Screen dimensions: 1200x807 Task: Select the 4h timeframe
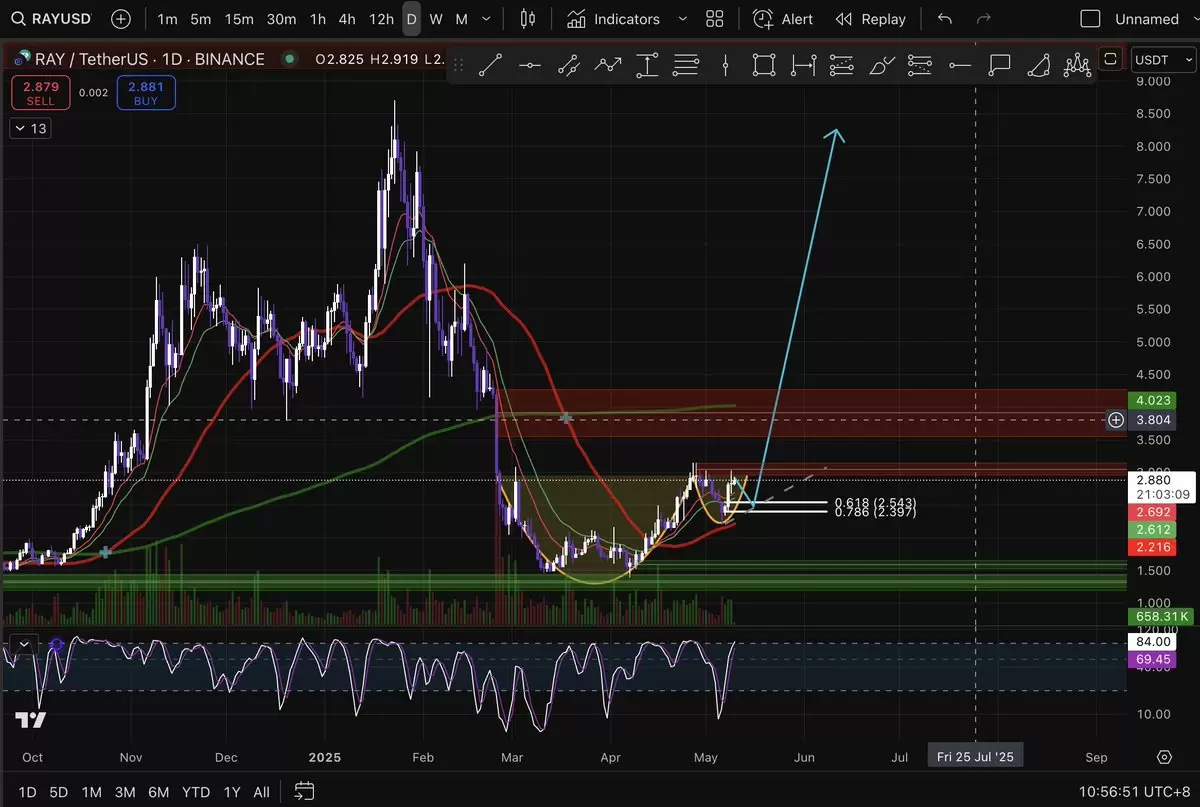(347, 19)
